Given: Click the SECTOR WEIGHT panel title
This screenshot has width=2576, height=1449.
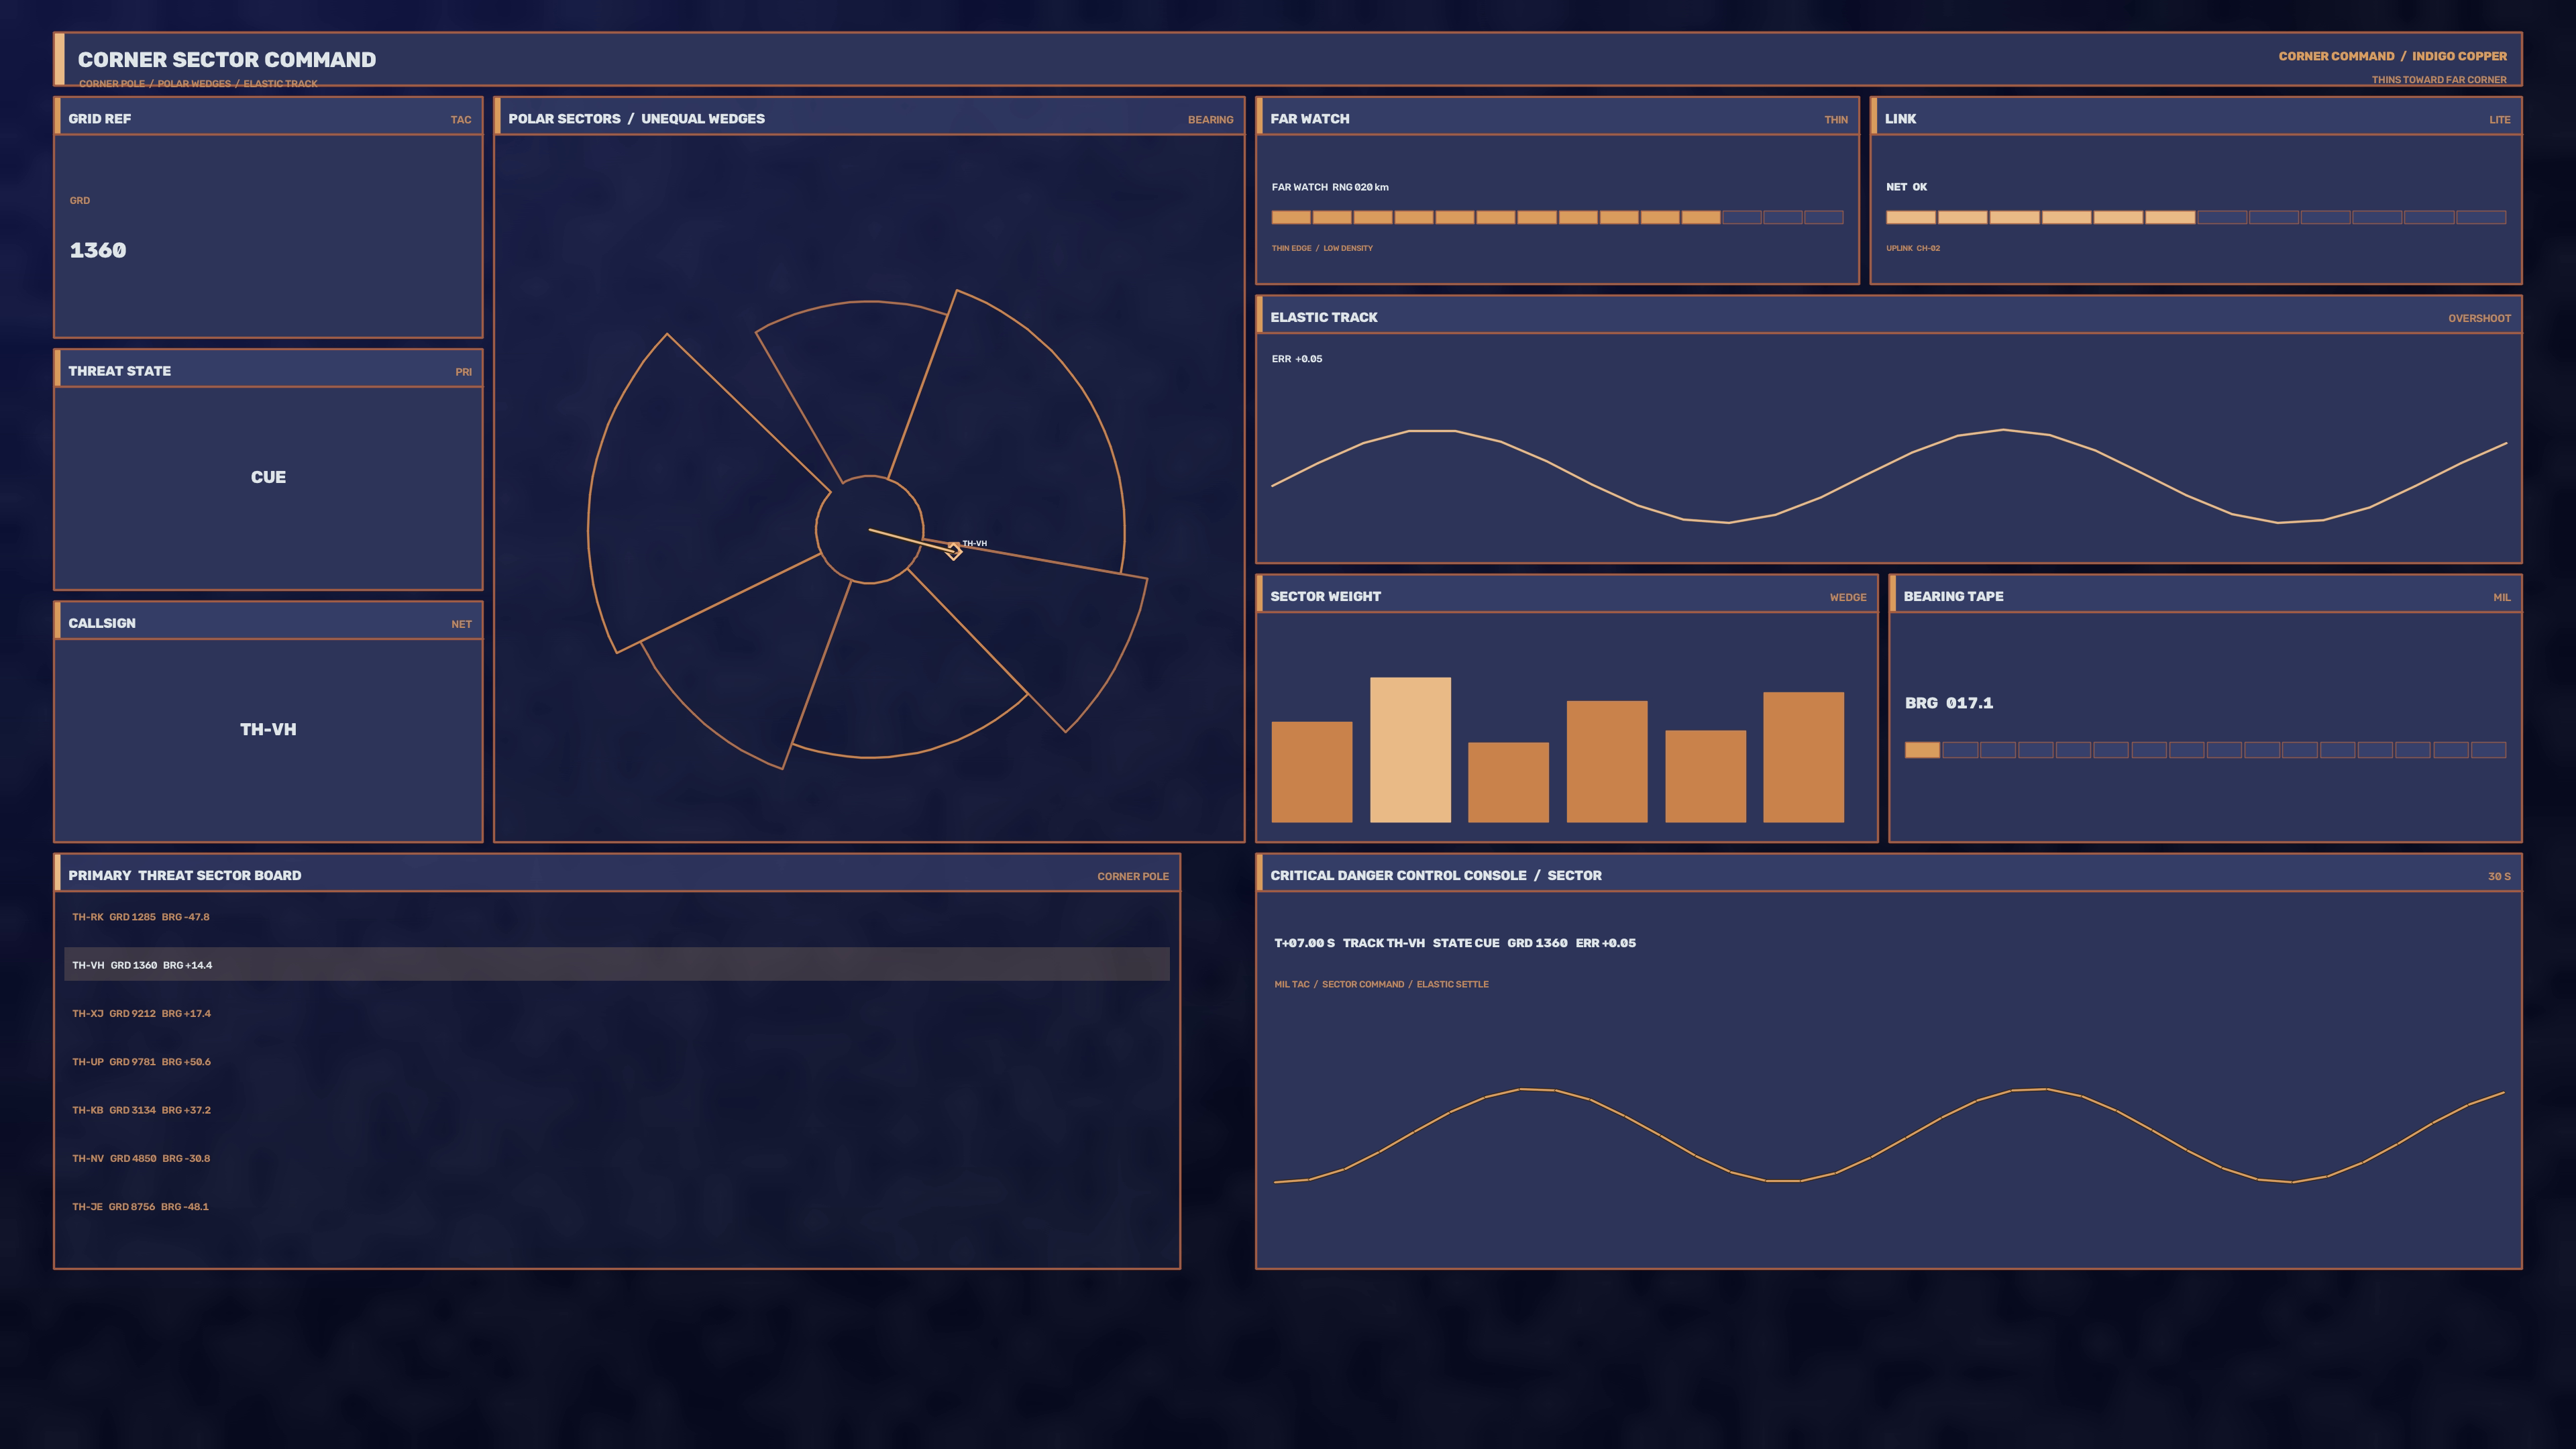Looking at the screenshot, I should point(1325,596).
